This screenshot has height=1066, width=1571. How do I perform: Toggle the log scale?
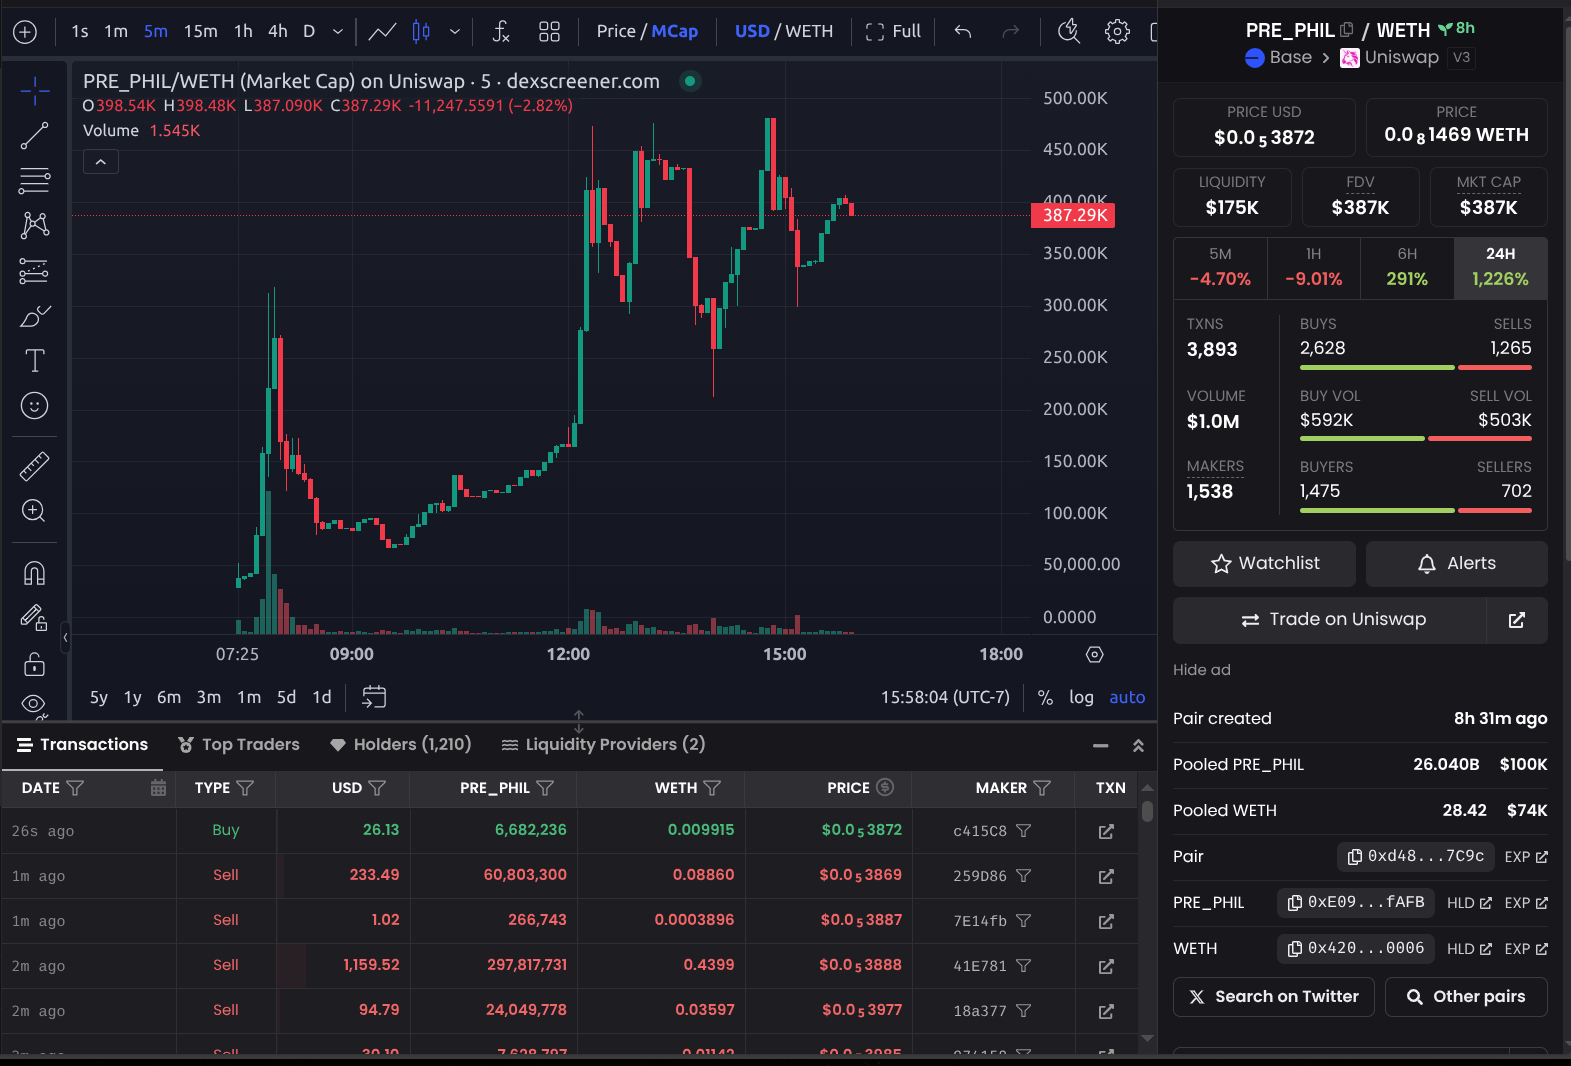[x=1081, y=697]
